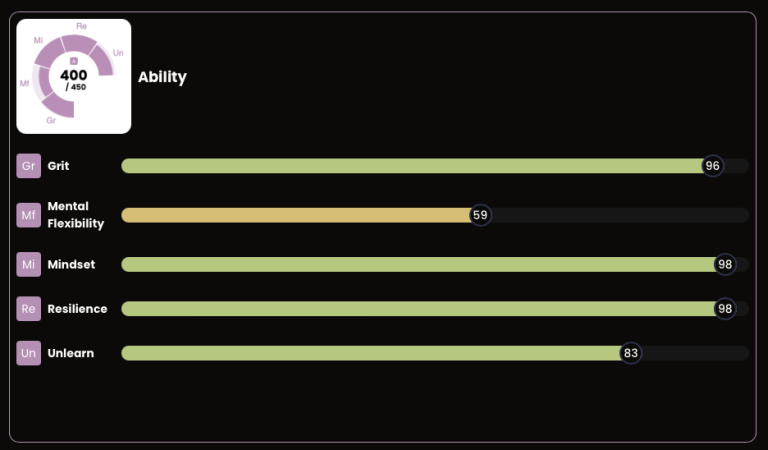
Task: Open the Mental Flexibility label
Action: [76, 215]
